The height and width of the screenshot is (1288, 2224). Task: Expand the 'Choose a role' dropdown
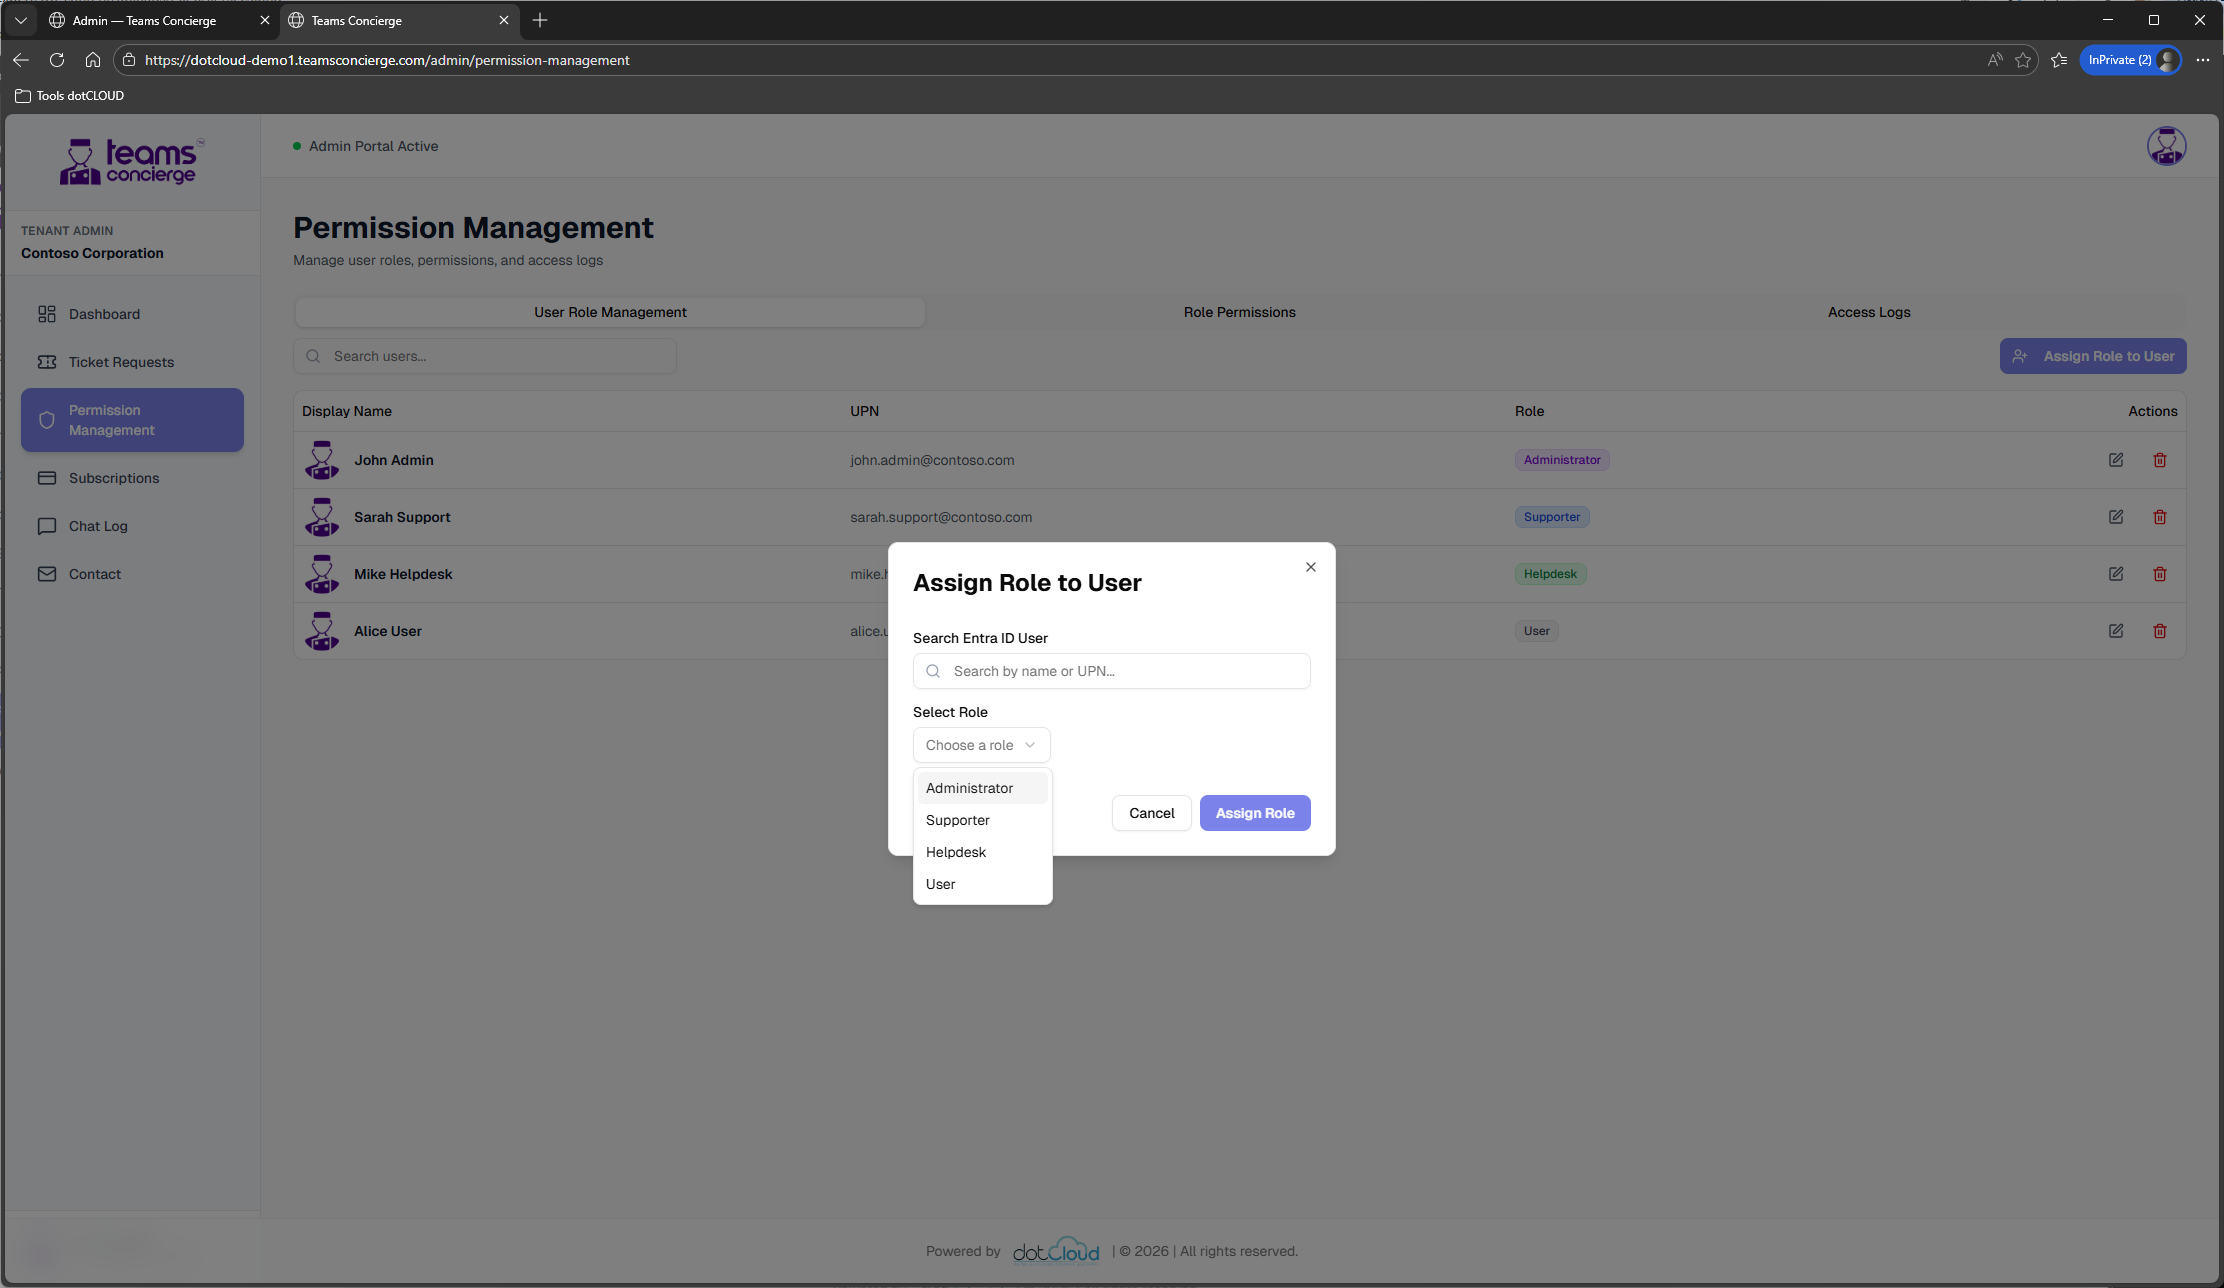(x=981, y=745)
